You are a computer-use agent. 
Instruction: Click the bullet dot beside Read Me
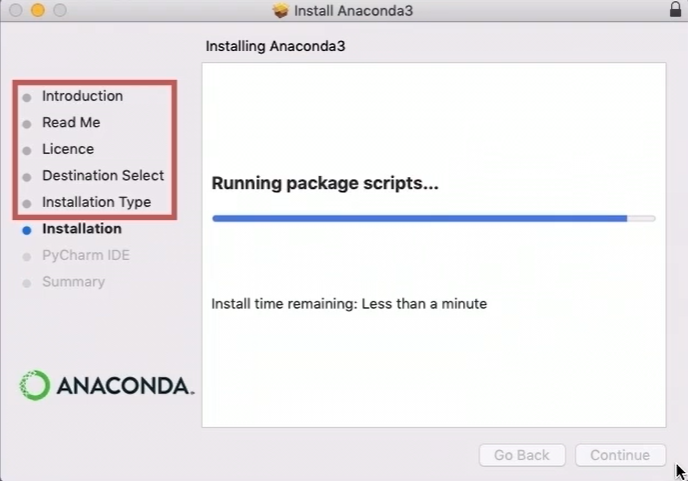pyautogui.click(x=27, y=123)
